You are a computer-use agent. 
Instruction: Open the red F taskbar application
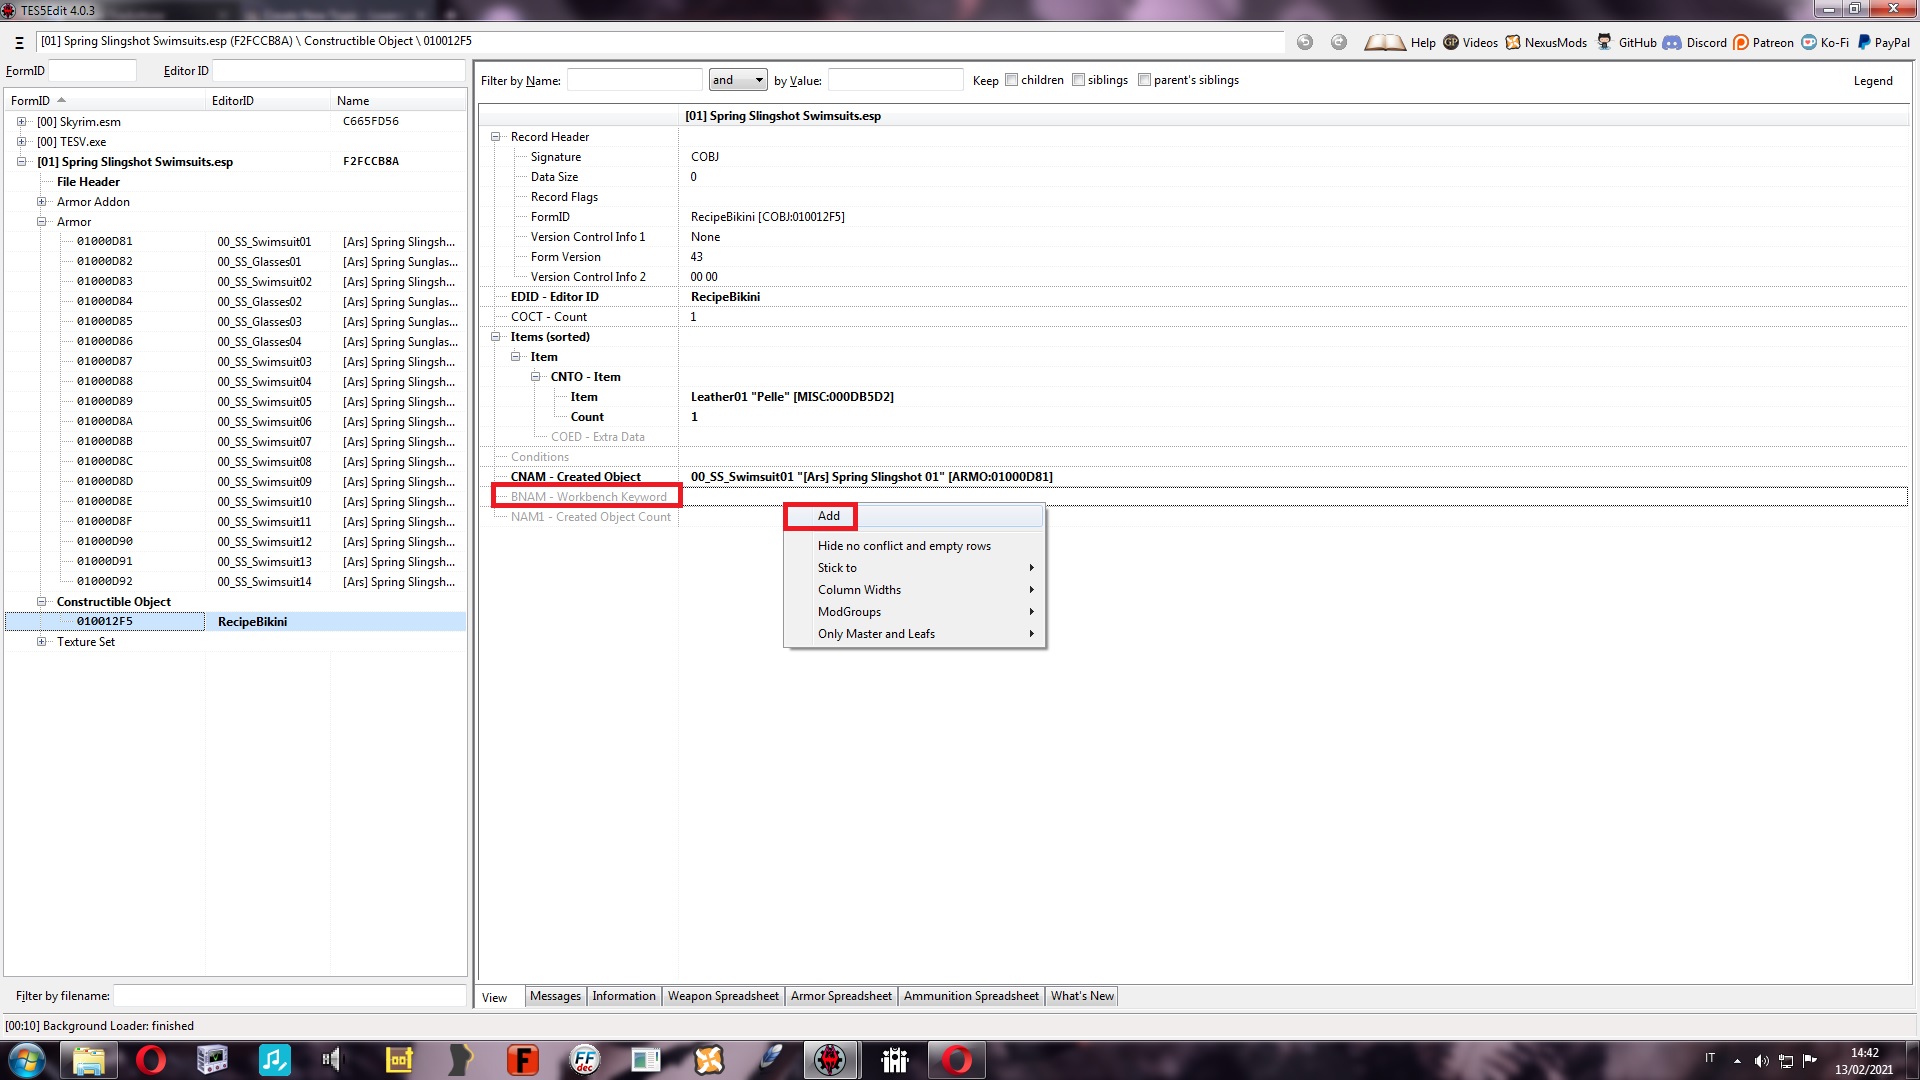(x=522, y=1060)
